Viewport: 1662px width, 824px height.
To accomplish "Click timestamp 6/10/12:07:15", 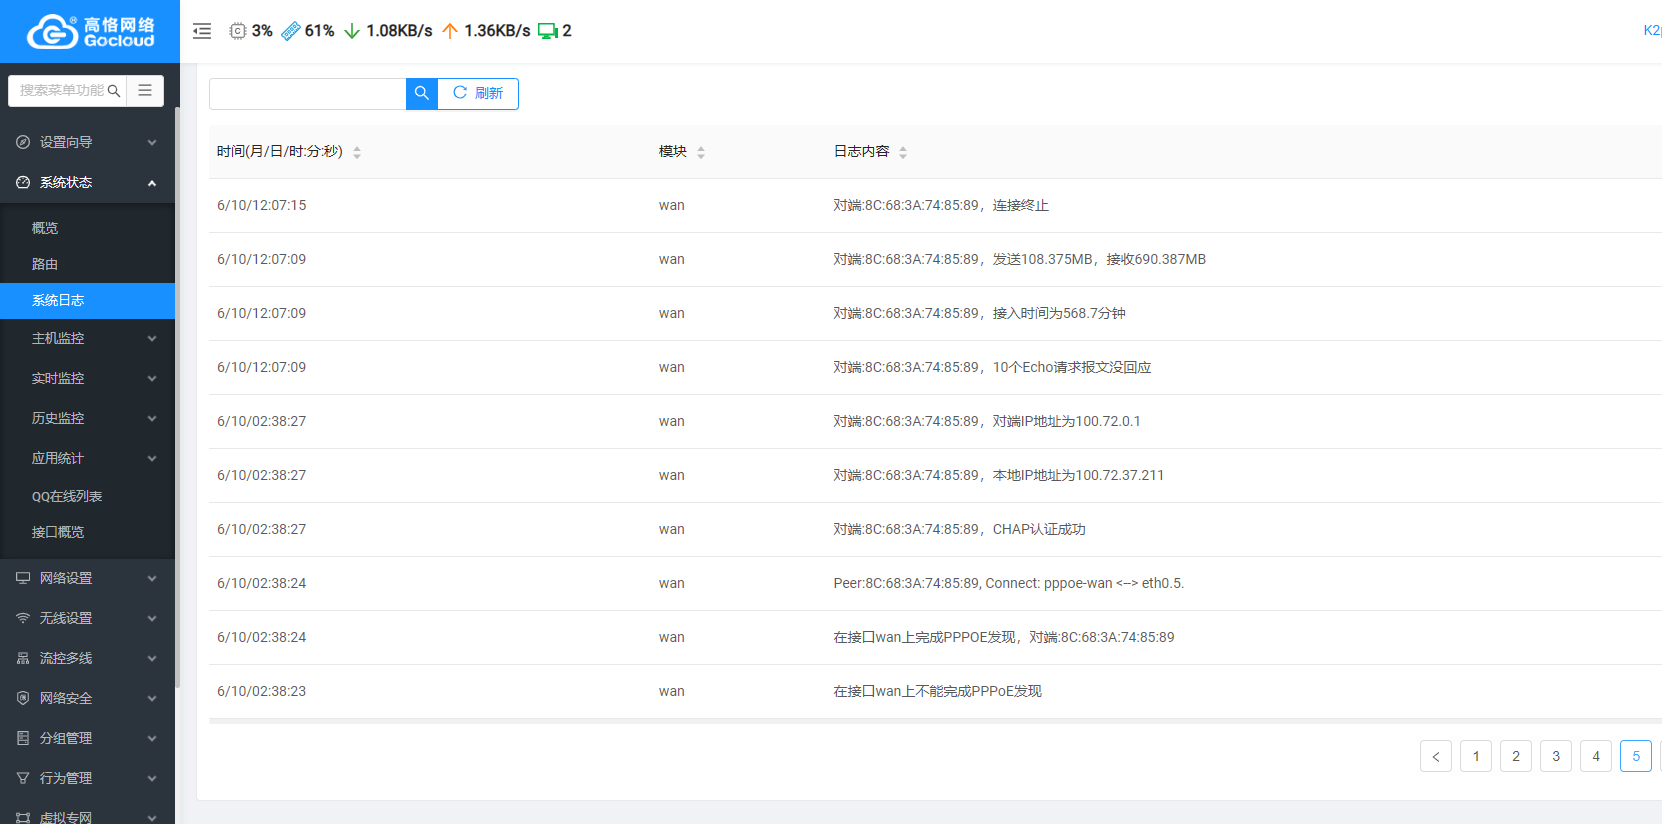I will tap(262, 205).
